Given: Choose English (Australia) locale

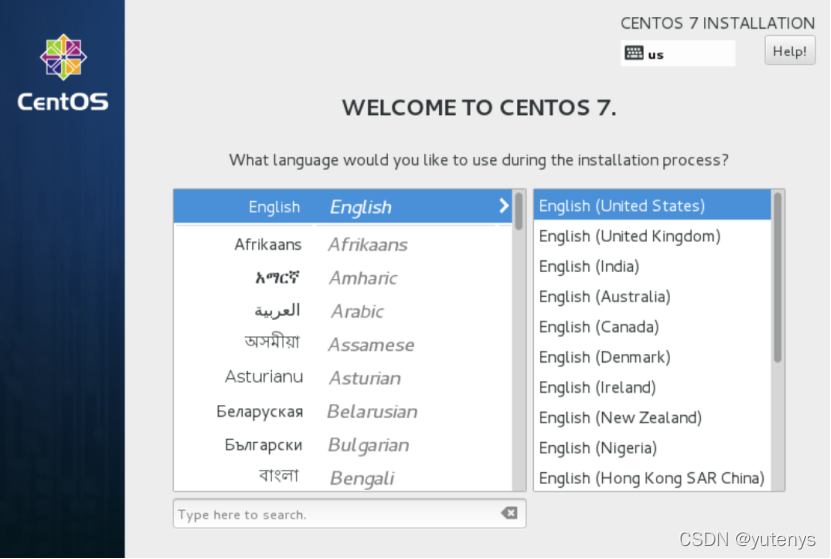Looking at the screenshot, I should 652,296.
